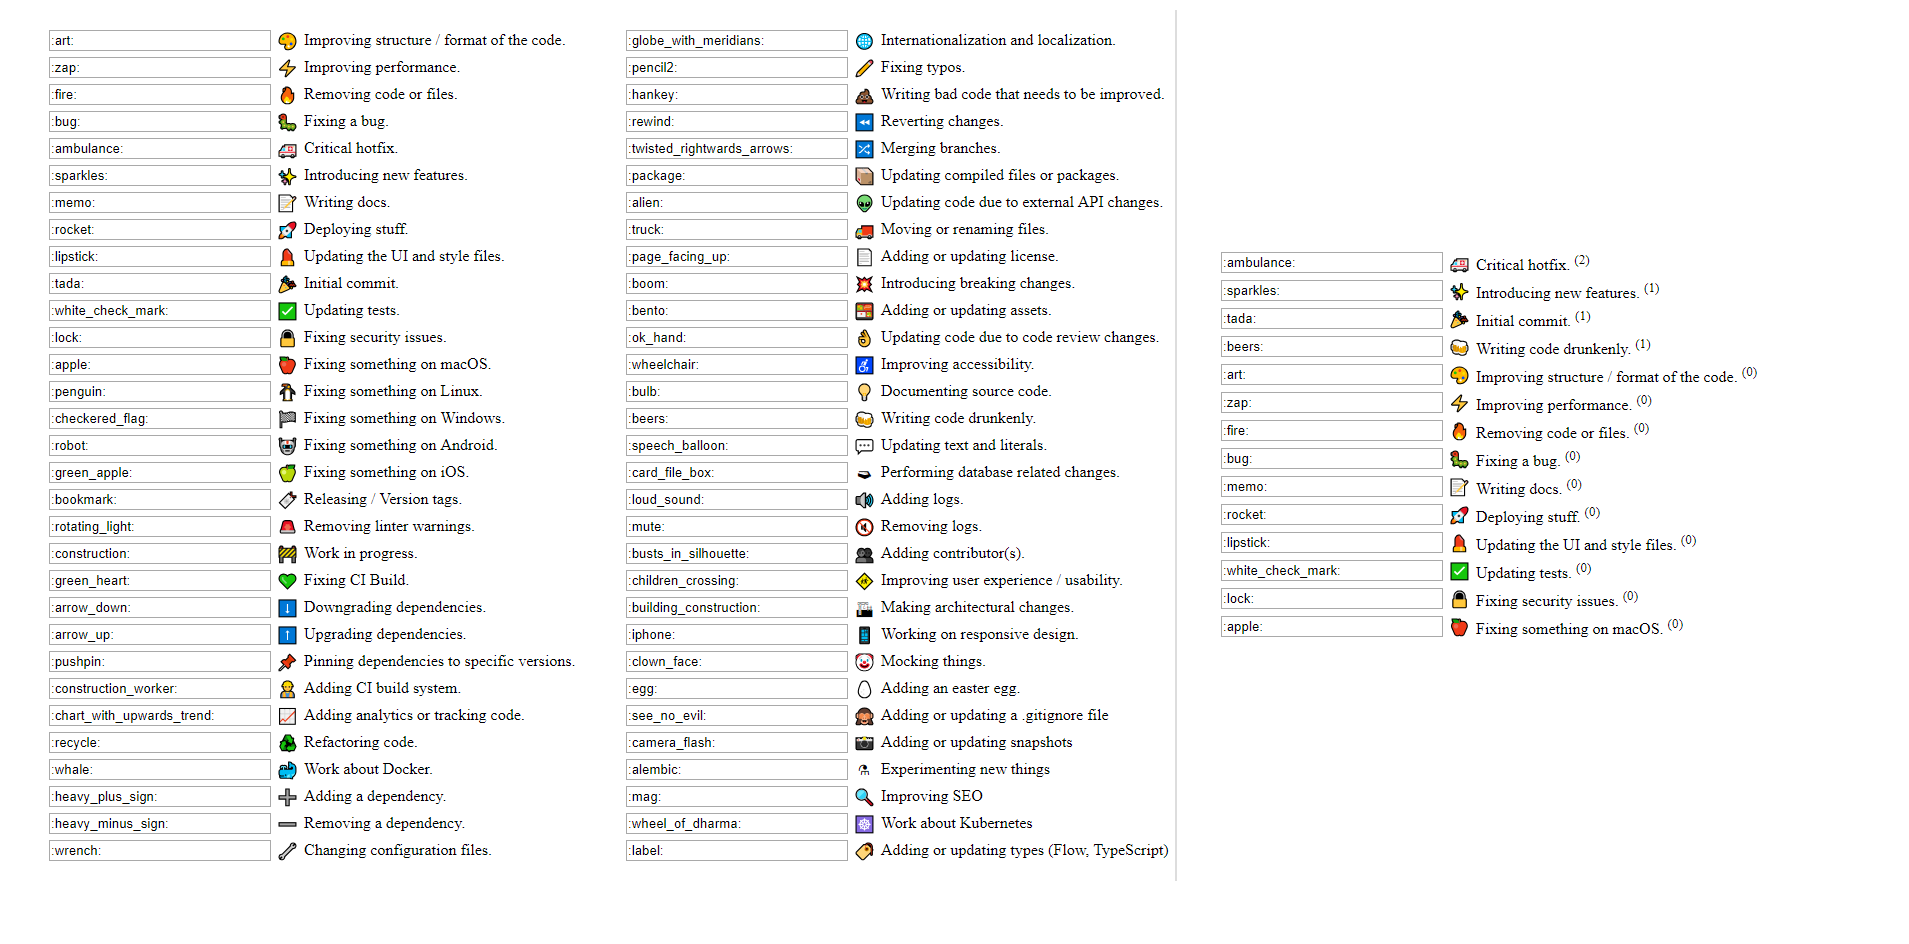Click the bookmark emoji for version tags
This screenshot has width=1909, height=944.
[x=287, y=500]
